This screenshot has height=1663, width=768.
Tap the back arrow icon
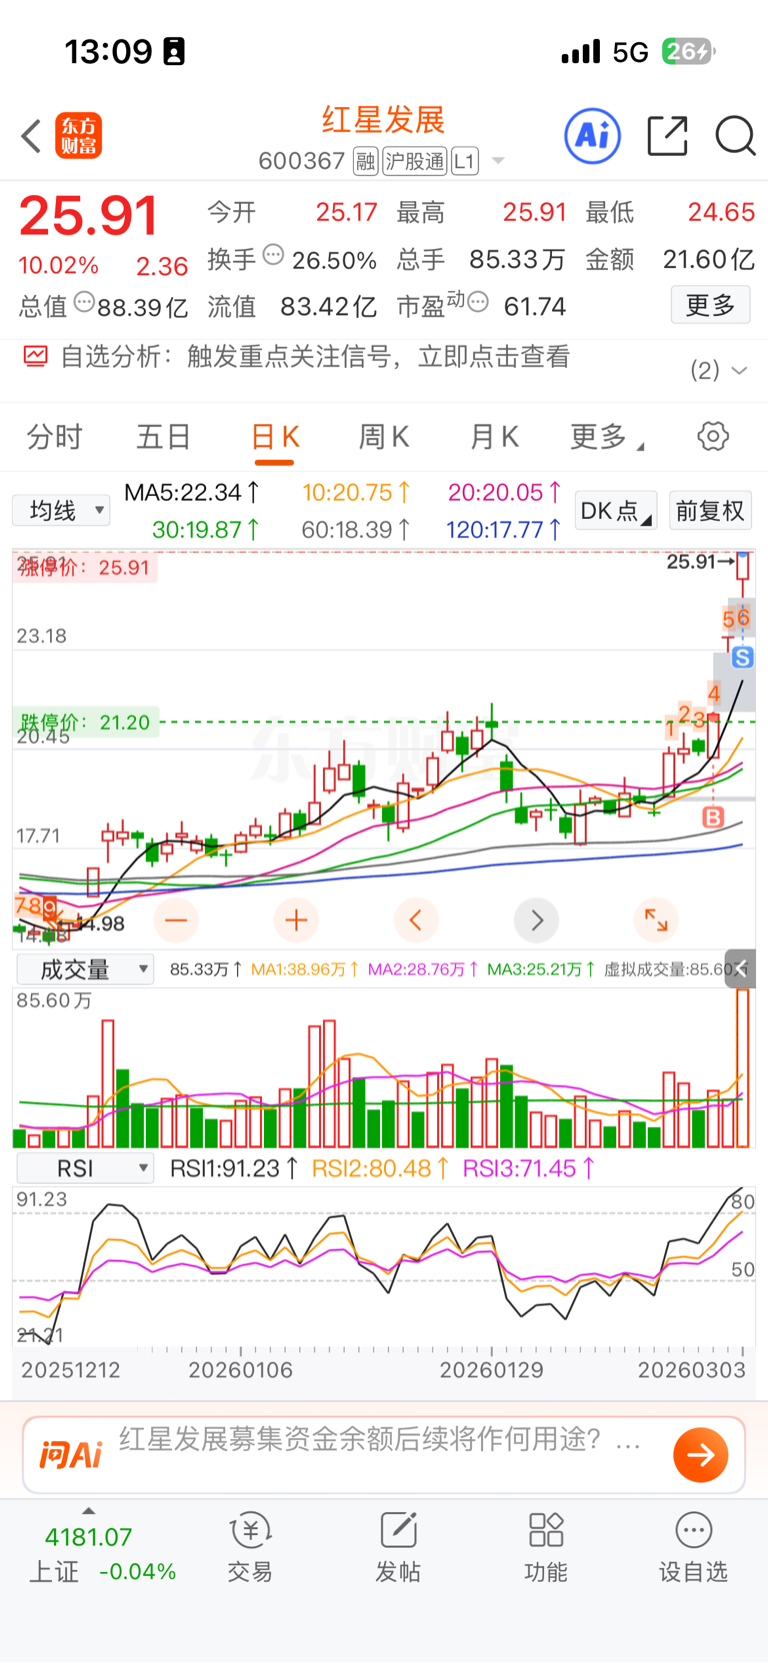pos(31,136)
